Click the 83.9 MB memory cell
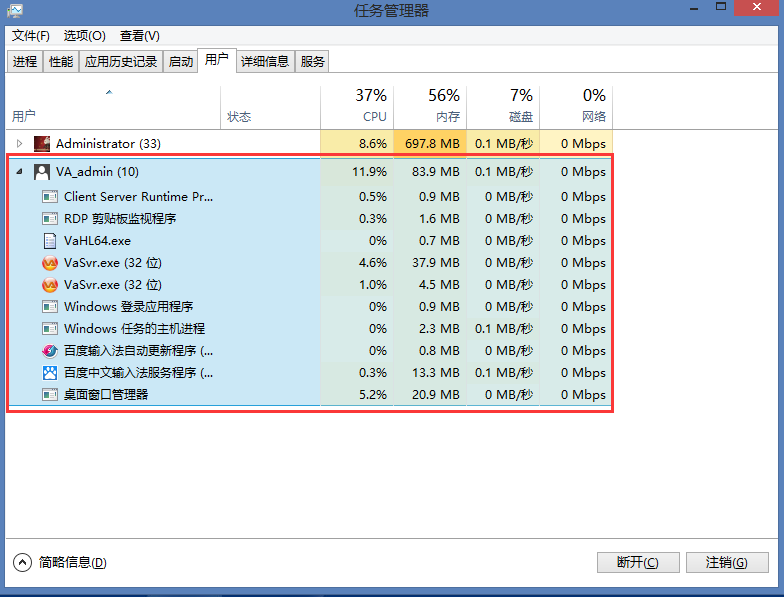The image size is (784, 597). point(430,172)
